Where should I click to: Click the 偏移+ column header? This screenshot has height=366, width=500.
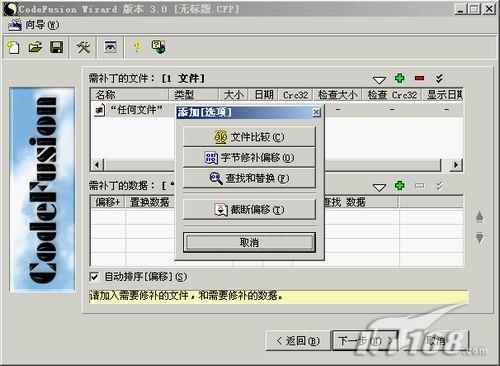107,202
